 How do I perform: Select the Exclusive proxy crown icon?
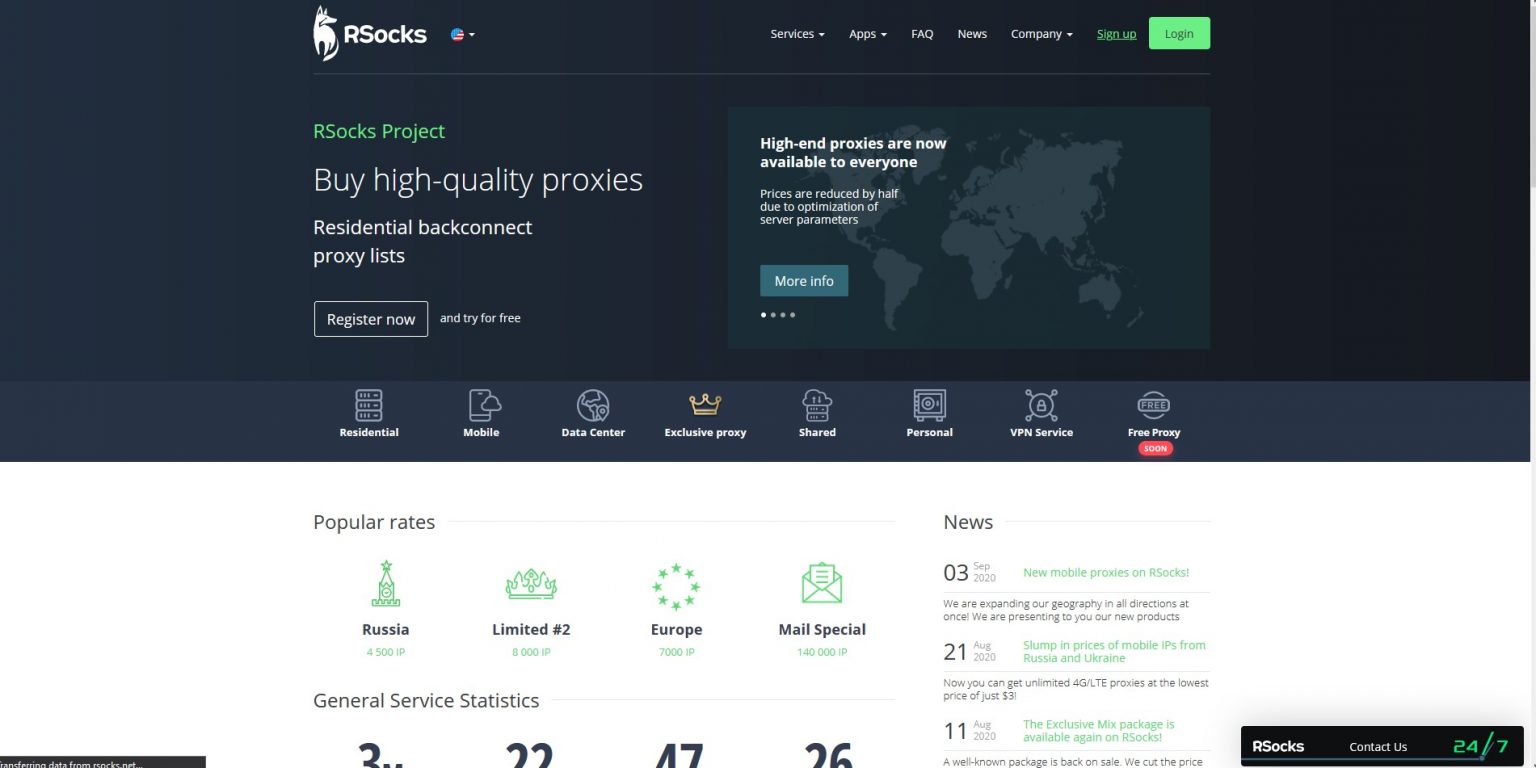click(705, 405)
